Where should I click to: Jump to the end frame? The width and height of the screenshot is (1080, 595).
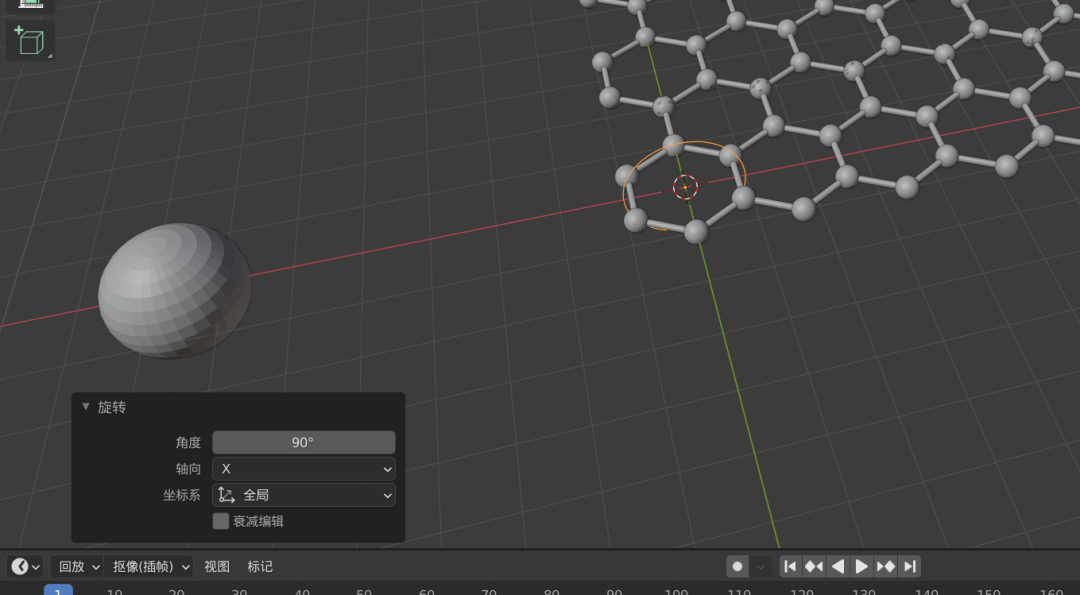[909, 566]
